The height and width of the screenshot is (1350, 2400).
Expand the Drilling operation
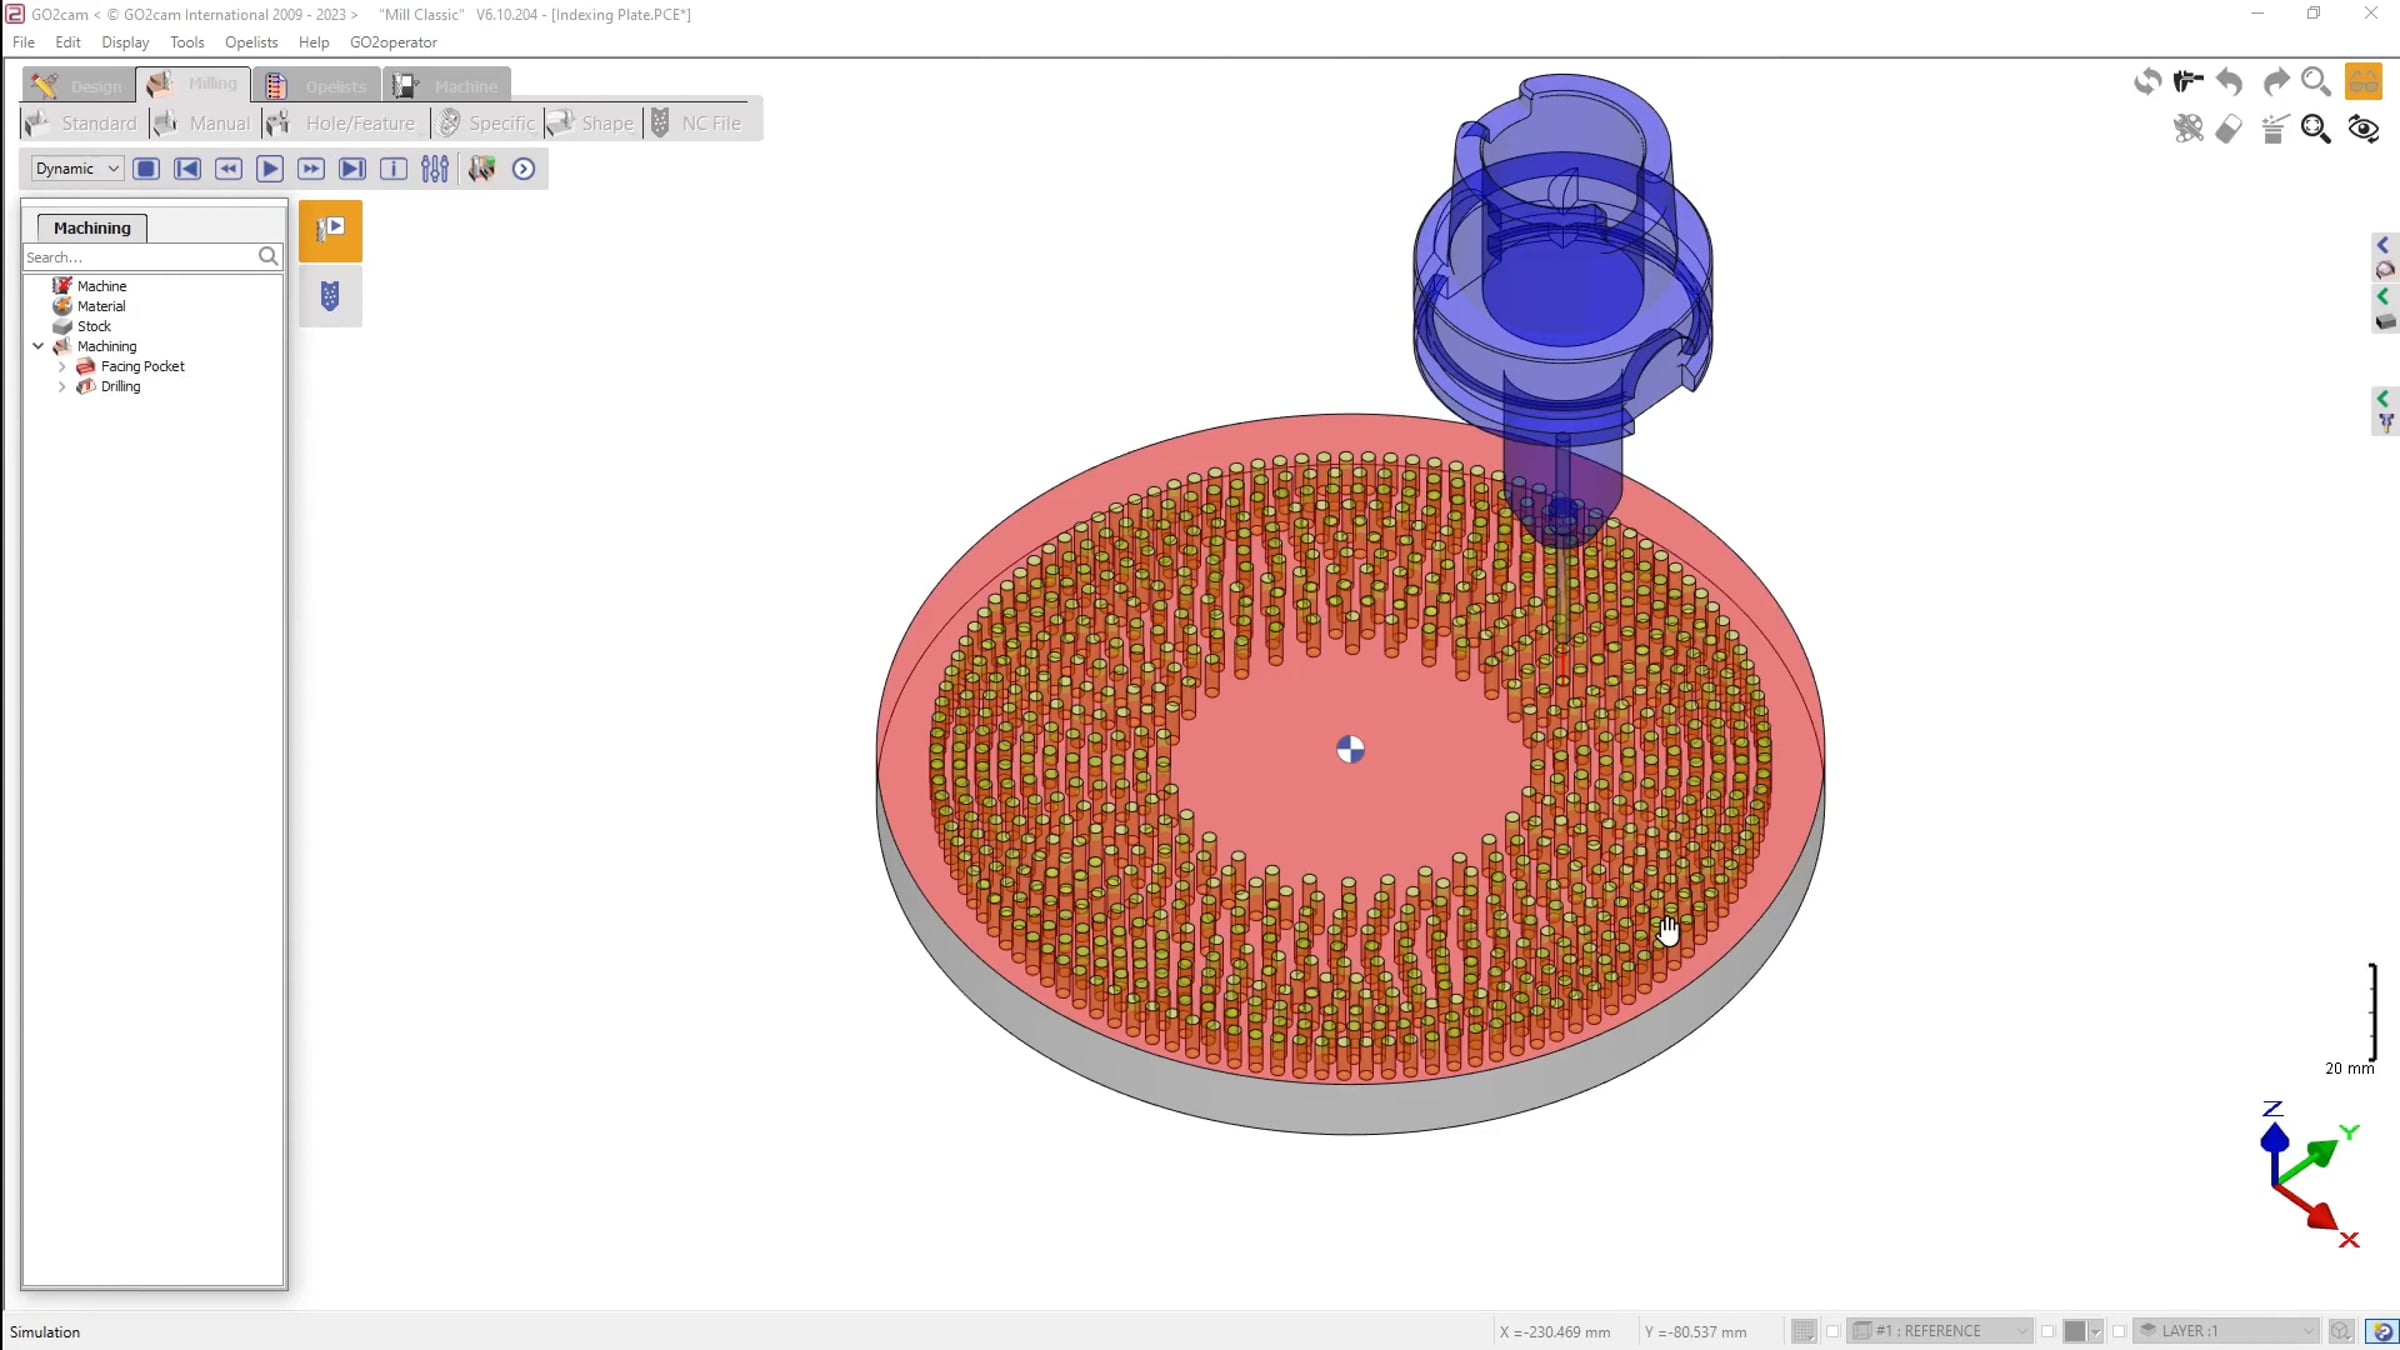[62, 386]
